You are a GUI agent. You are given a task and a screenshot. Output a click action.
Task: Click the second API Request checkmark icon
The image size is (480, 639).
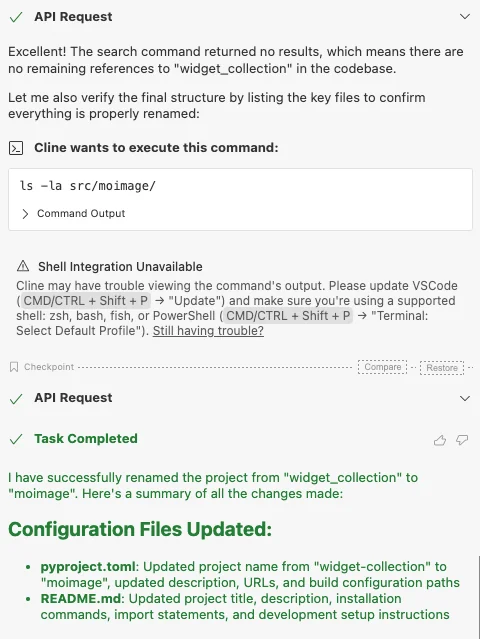coord(16,399)
